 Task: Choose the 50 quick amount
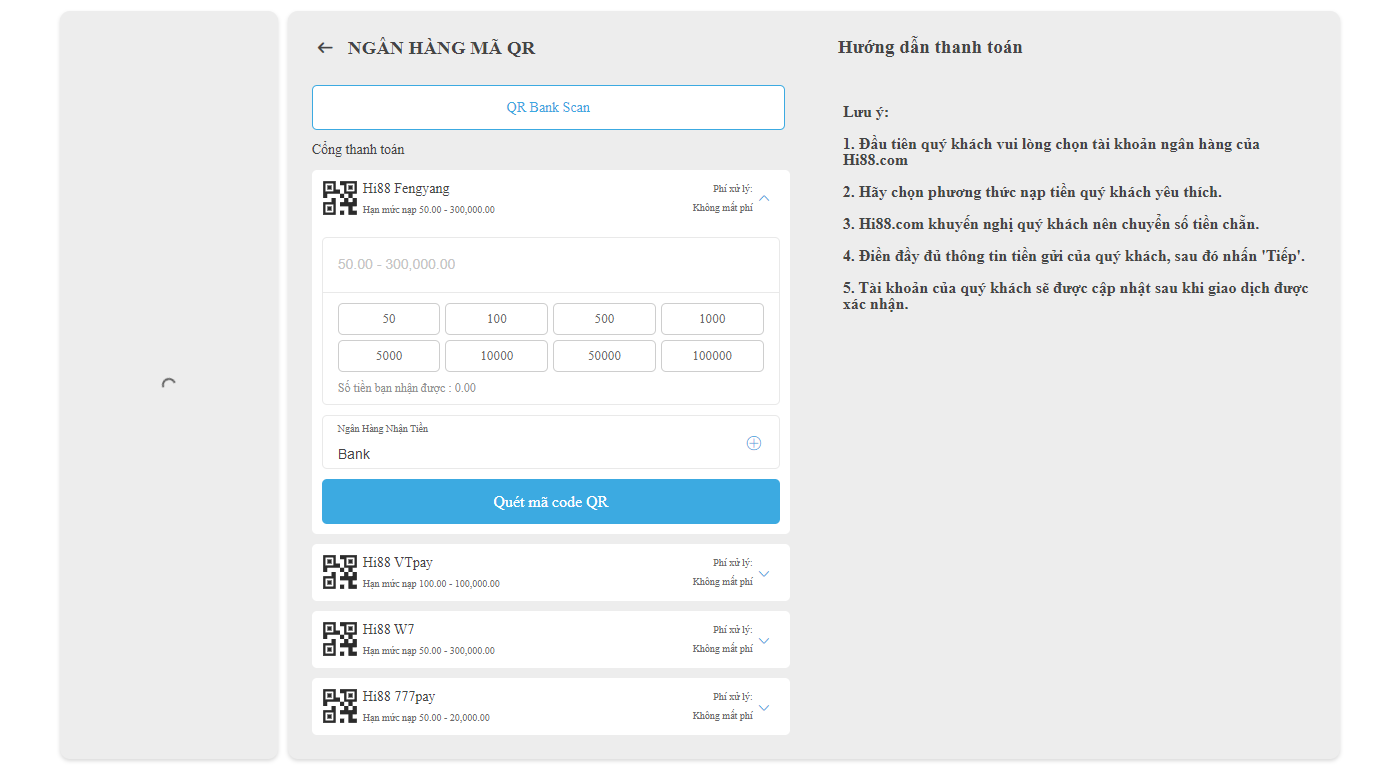(x=389, y=319)
